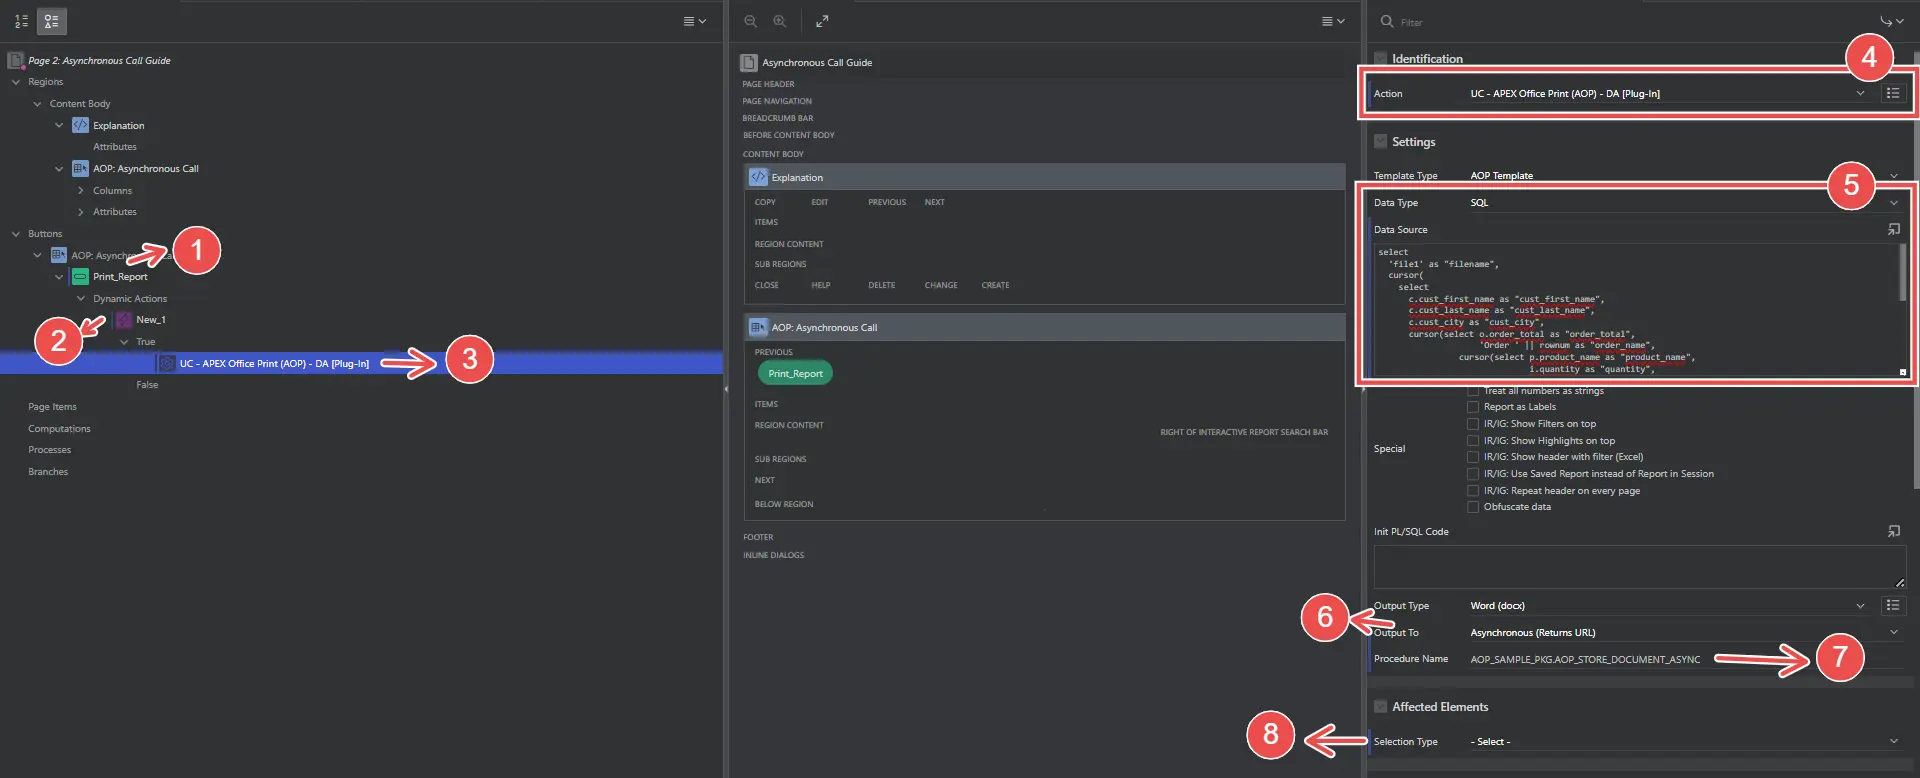The image size is (1920, 778).
Task: Enable IR/IG: Show header with filter (Excel)
Action: pyautogui.click(x=1473, y=457)
